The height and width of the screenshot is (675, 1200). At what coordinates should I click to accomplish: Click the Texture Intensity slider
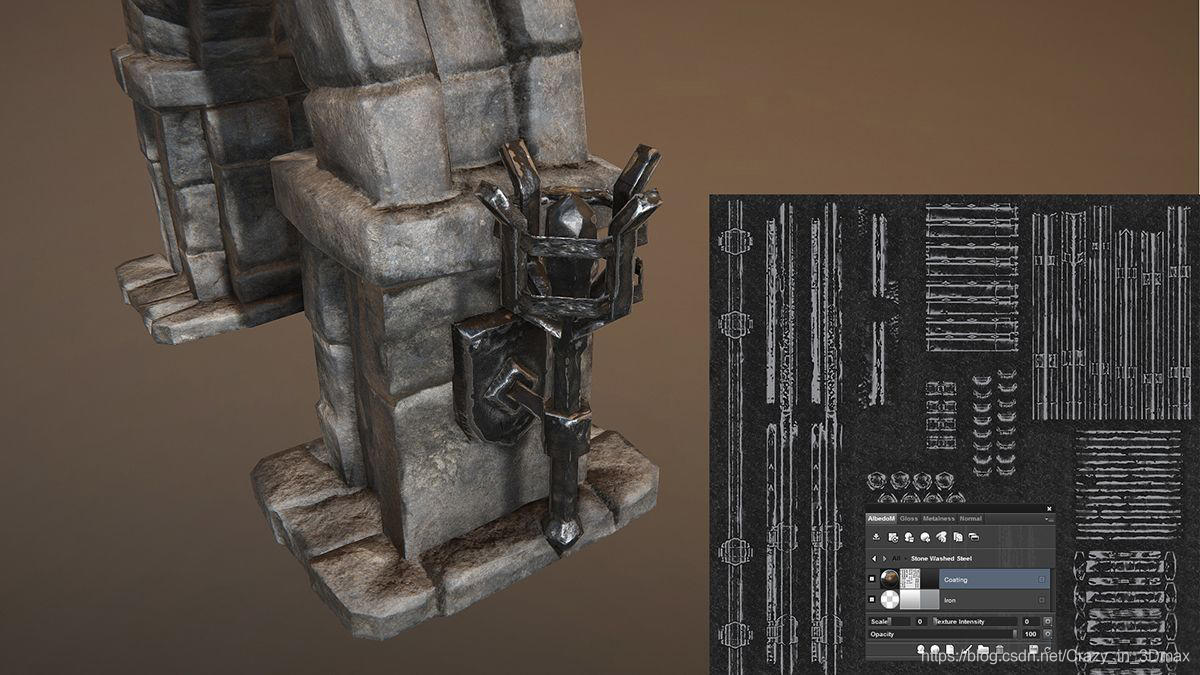point(975,621)
